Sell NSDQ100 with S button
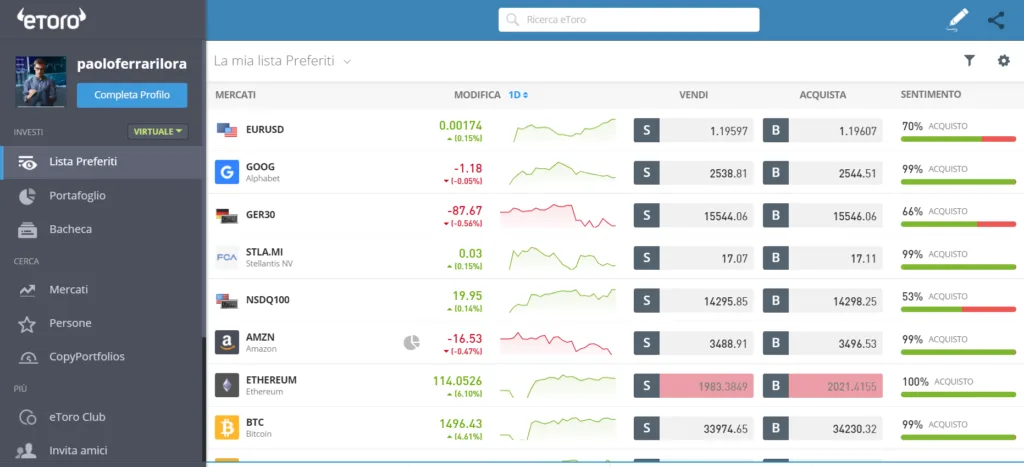The image size is (1024, 467). pyautogui.click(x=647, y=300)
